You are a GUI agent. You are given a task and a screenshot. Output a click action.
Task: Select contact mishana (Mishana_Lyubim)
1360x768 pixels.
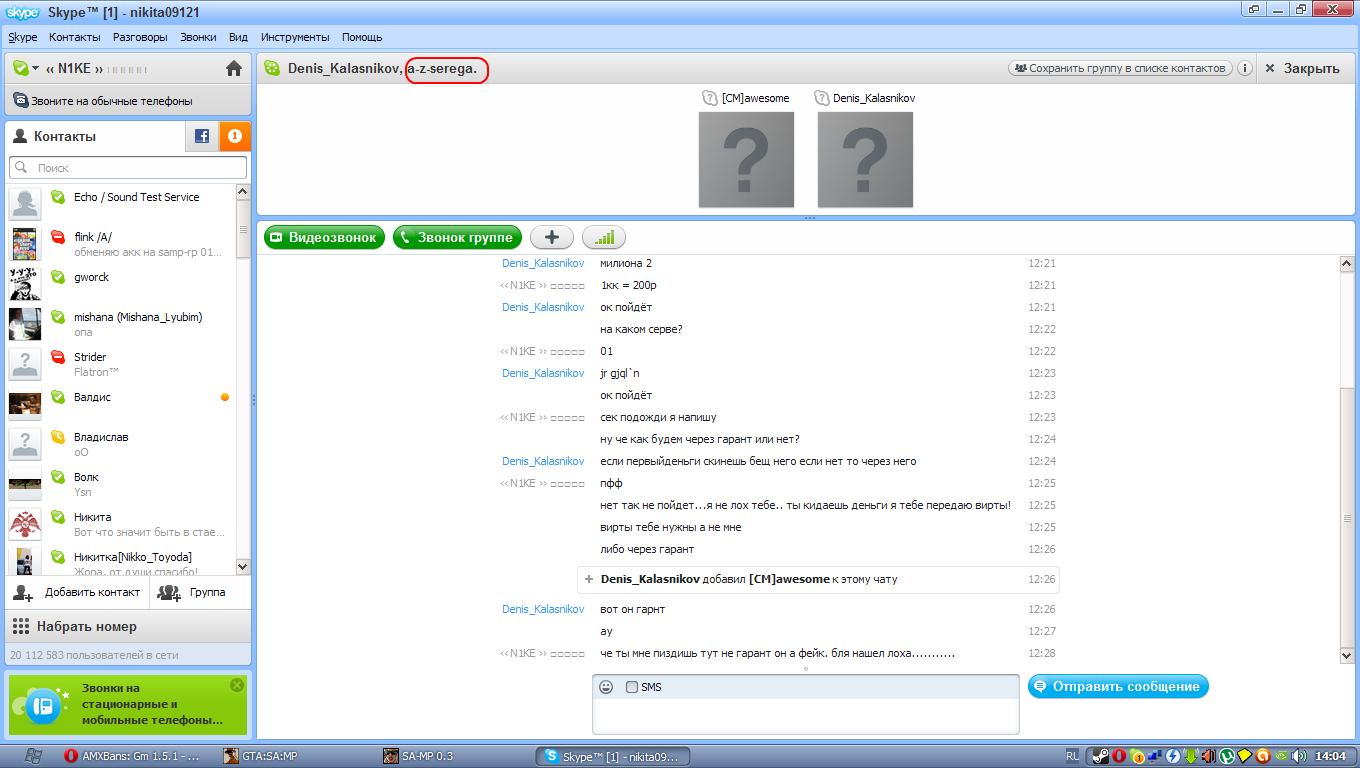click(121, 323)
